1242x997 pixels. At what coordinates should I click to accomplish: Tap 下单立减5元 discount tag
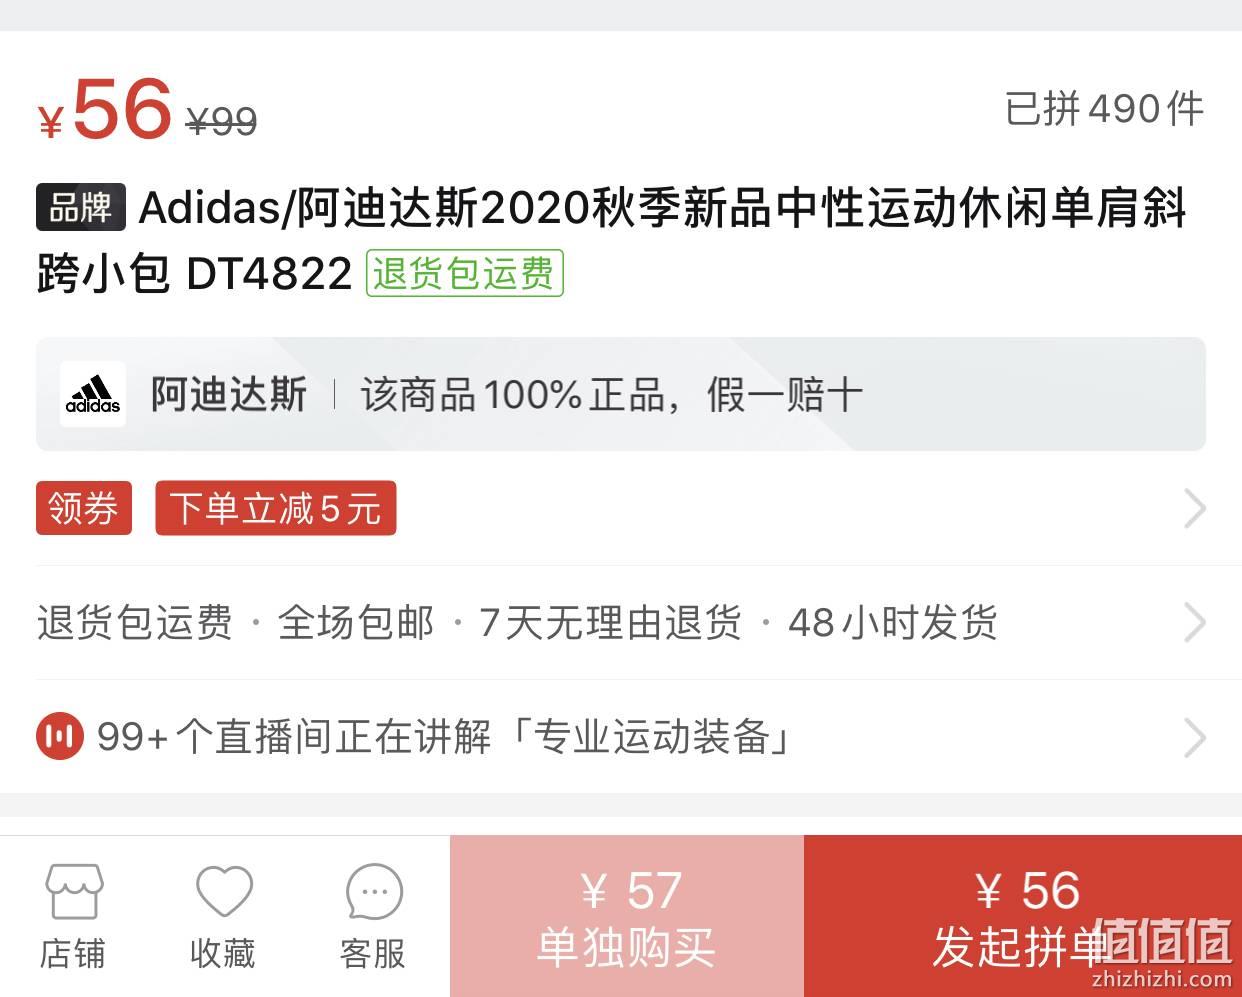coord(276,508)
